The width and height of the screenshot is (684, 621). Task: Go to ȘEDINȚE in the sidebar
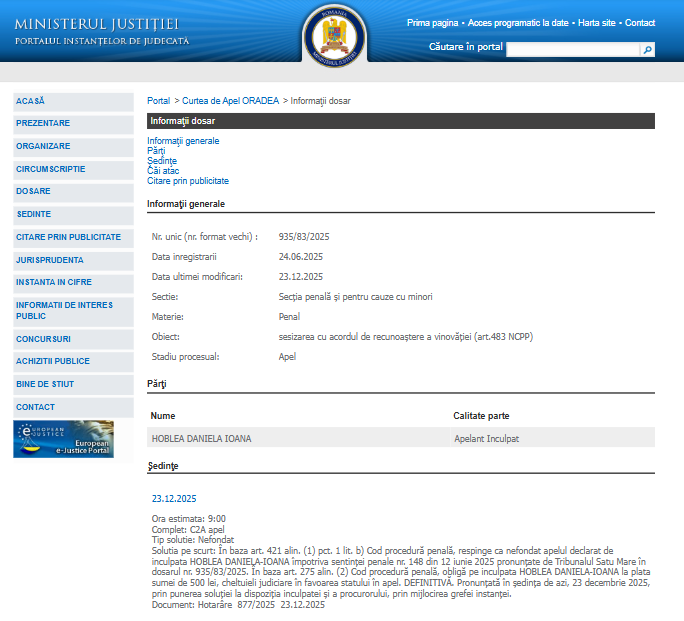point(33,214)
